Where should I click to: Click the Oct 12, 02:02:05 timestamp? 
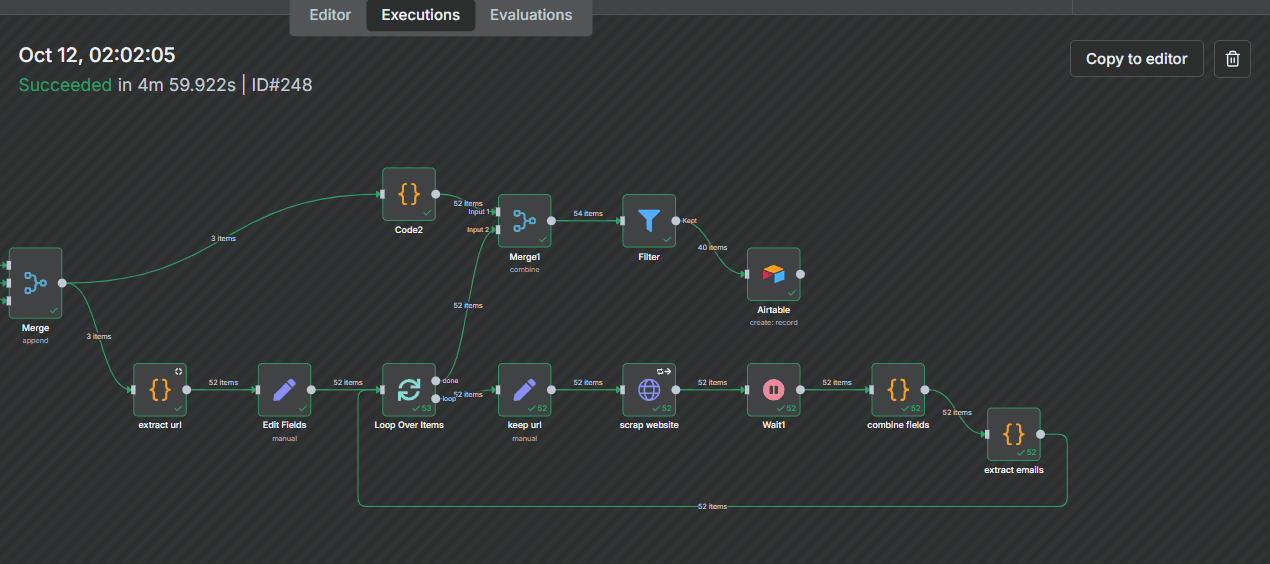pyautogui.click(x=97, y=55)
